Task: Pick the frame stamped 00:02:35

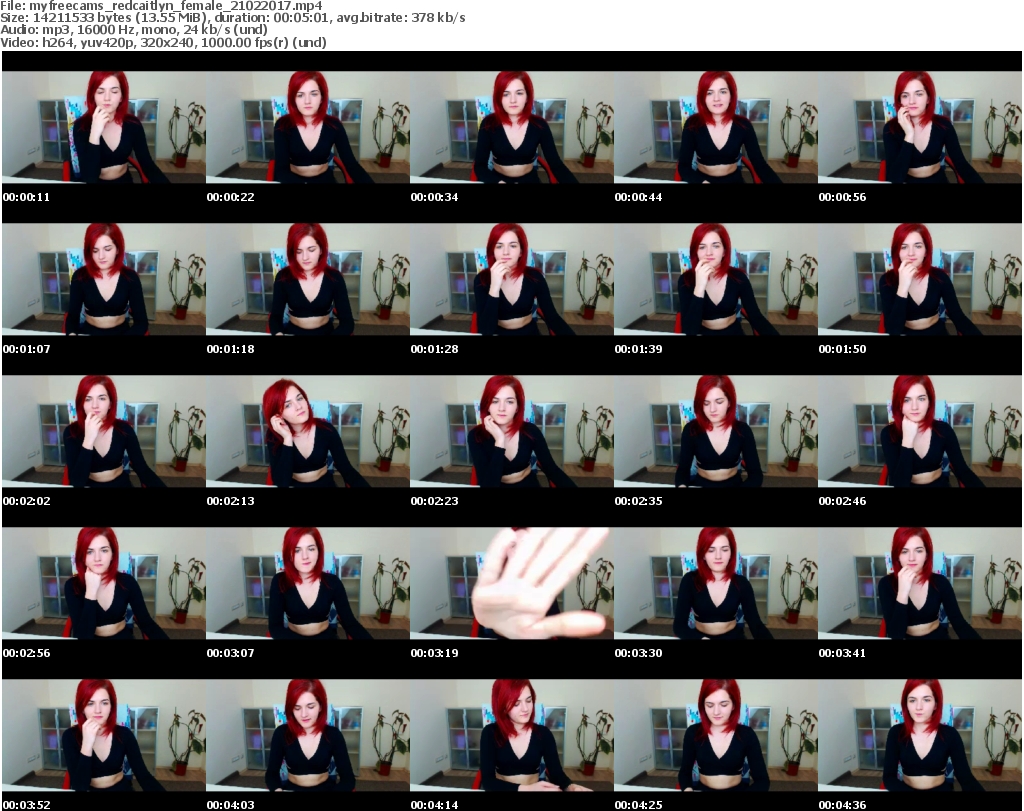Action: click(x=715, y=431)
